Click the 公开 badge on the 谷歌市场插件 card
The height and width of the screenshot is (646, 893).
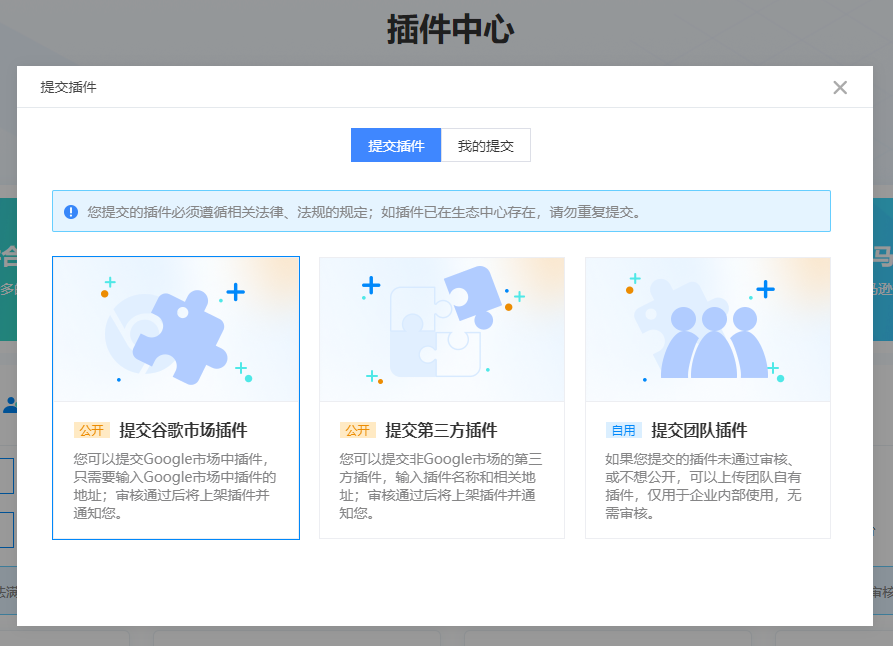pyautogui.click(x=92, y=431)
